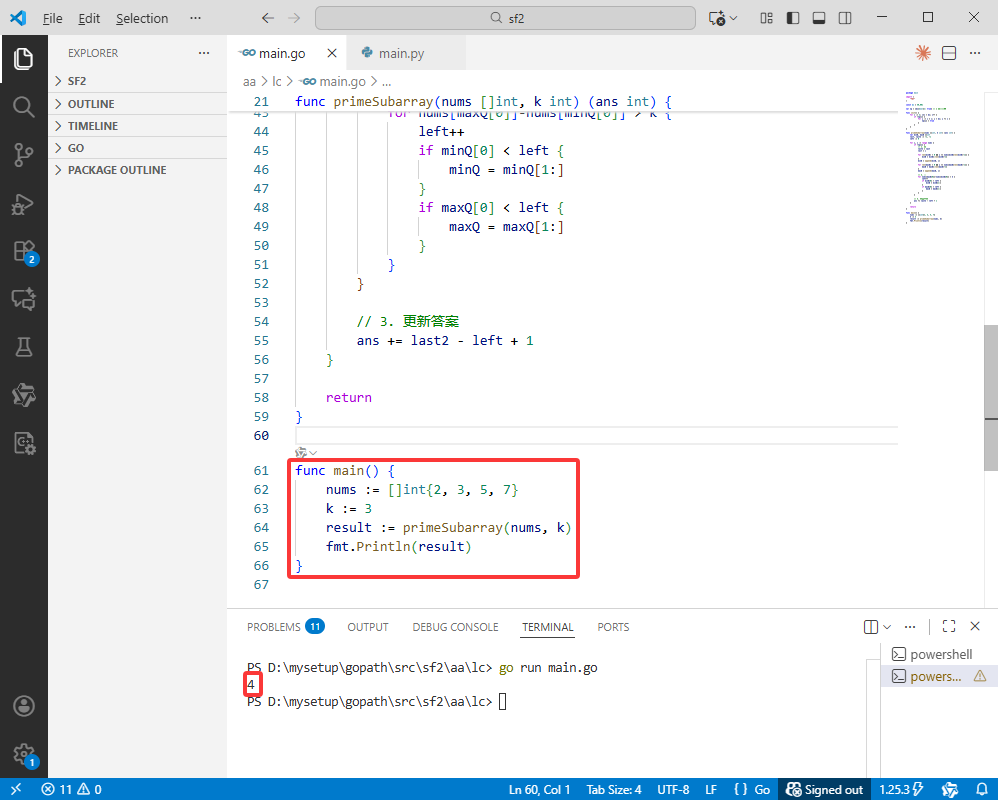Toggle the primary side bar

point(792,18)
